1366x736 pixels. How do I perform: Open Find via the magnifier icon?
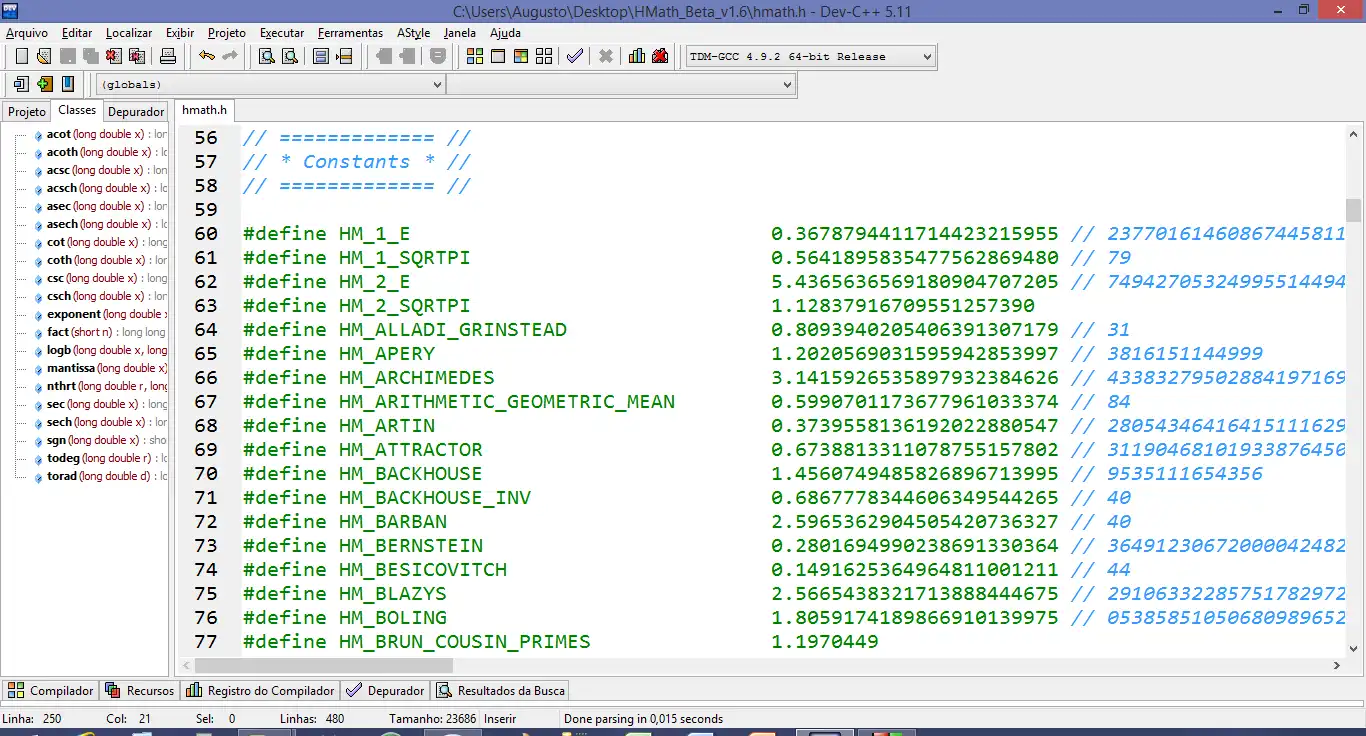pyautogui.click(x=266, y=56)
